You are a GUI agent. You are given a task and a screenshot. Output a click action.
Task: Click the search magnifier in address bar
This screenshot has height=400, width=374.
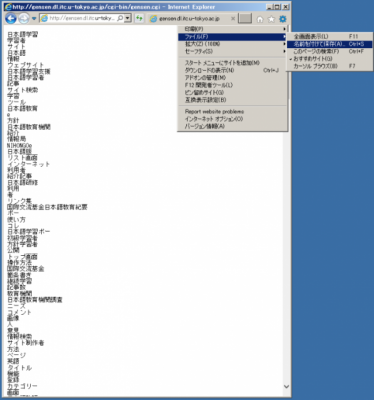point(120,18)
